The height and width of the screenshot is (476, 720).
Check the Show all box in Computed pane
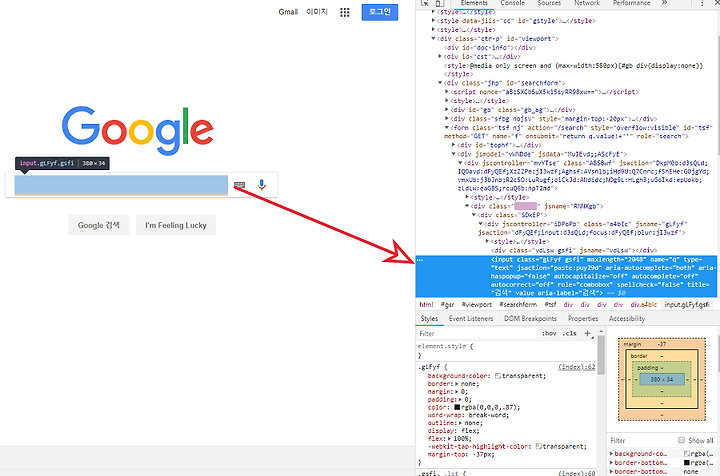[681, 440]
